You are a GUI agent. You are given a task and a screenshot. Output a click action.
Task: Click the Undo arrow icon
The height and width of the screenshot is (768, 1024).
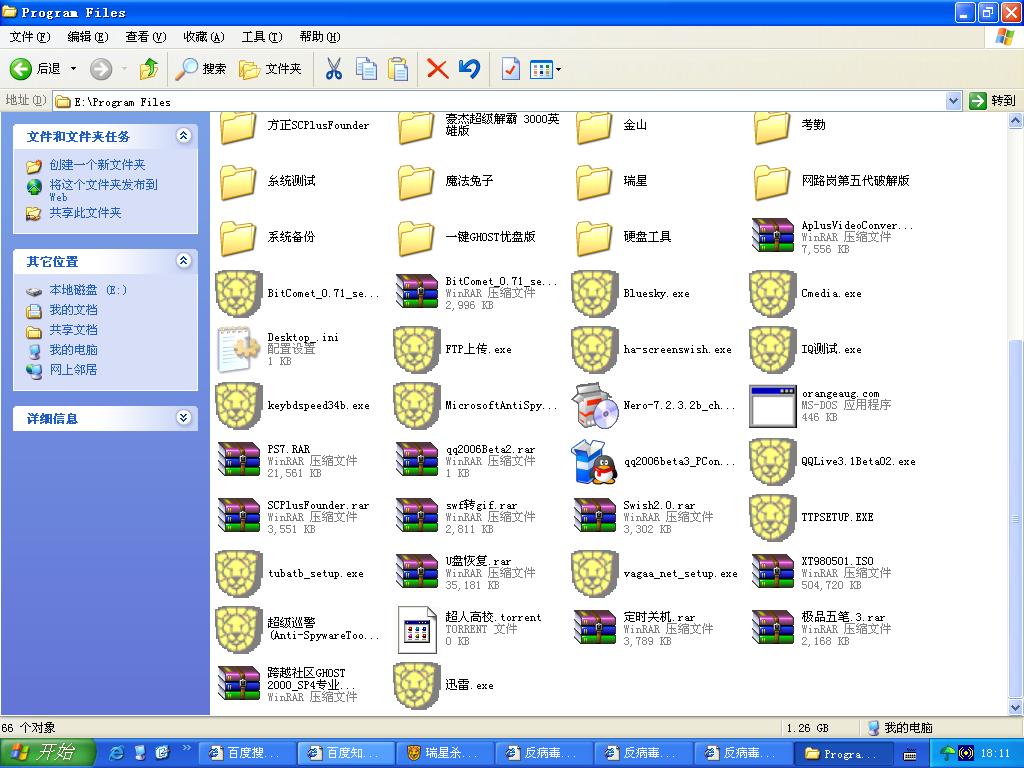[x=469, y=69]
